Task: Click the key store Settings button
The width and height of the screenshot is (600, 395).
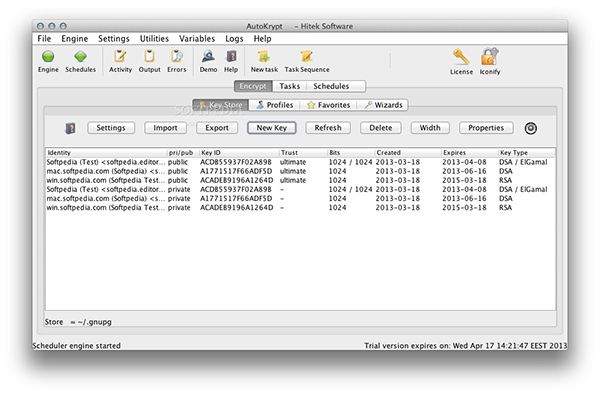Action: point(111,128)
